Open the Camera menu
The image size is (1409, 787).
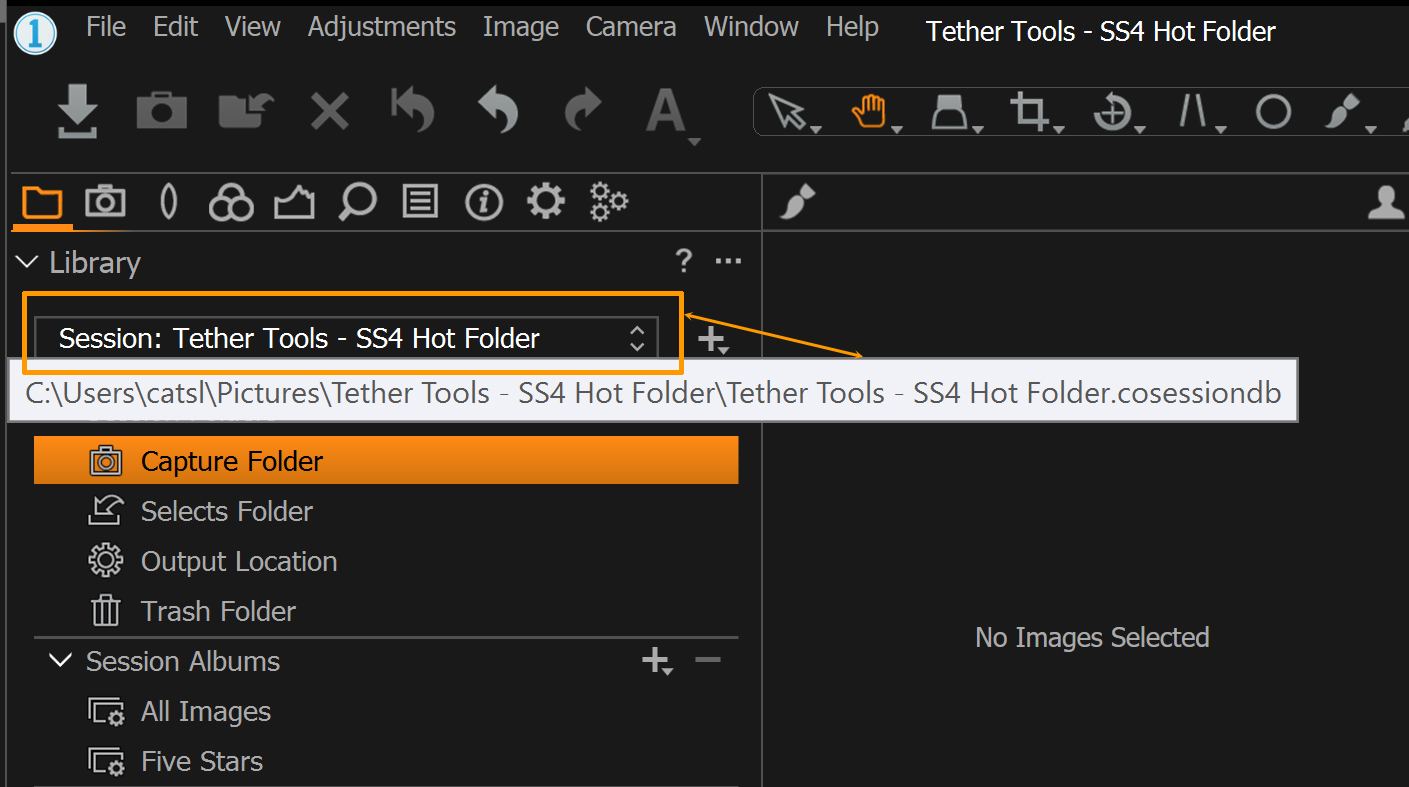tap(630, 27)
